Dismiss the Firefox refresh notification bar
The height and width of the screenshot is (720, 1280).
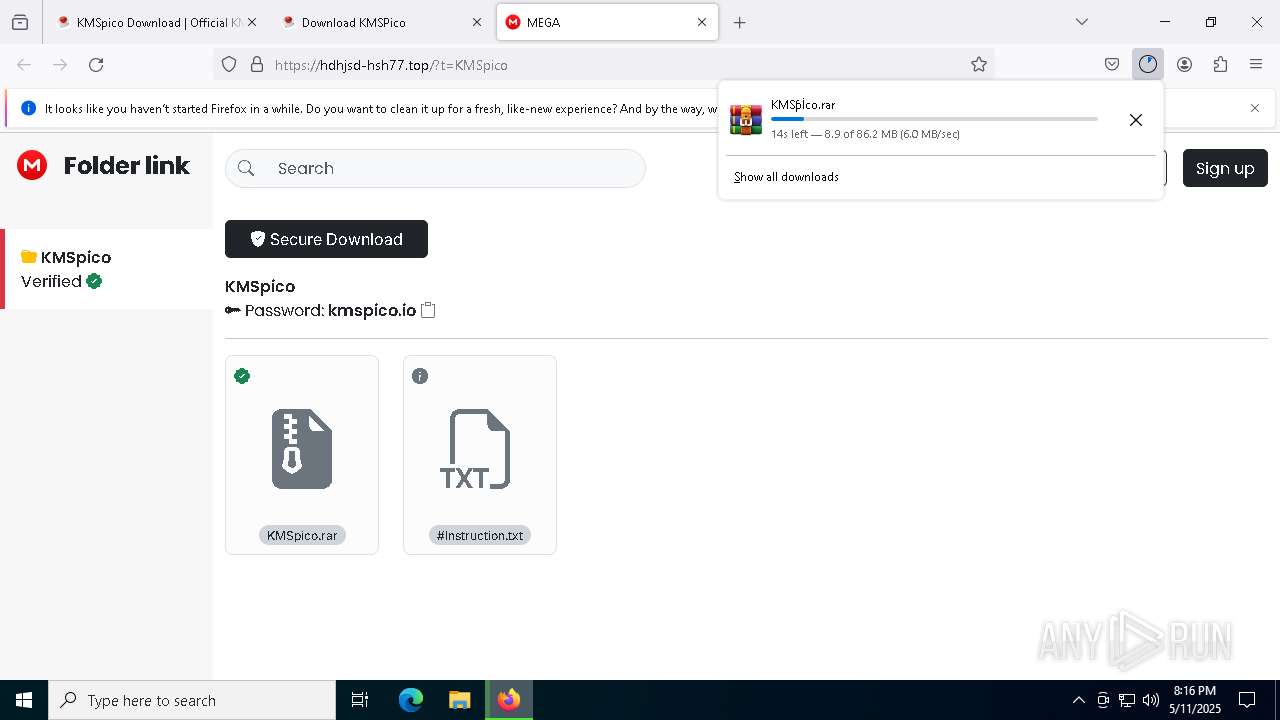point(1255,108)
